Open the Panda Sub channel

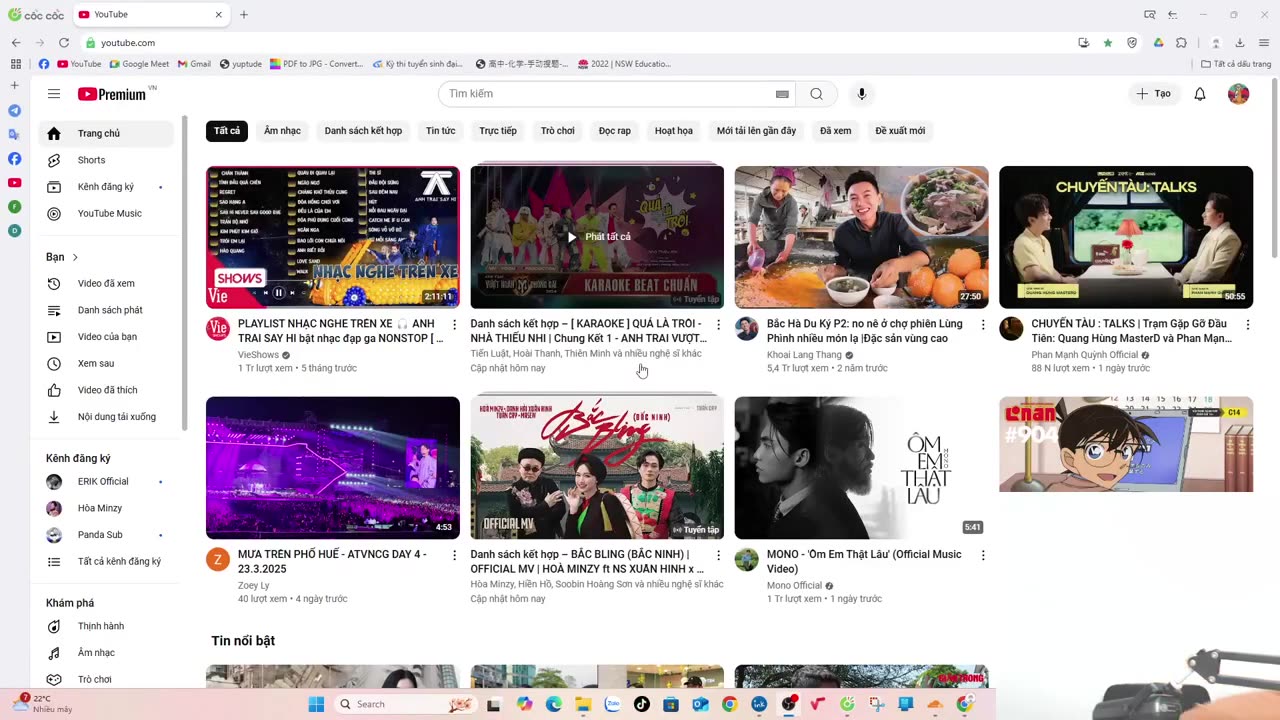pos(108,535)
